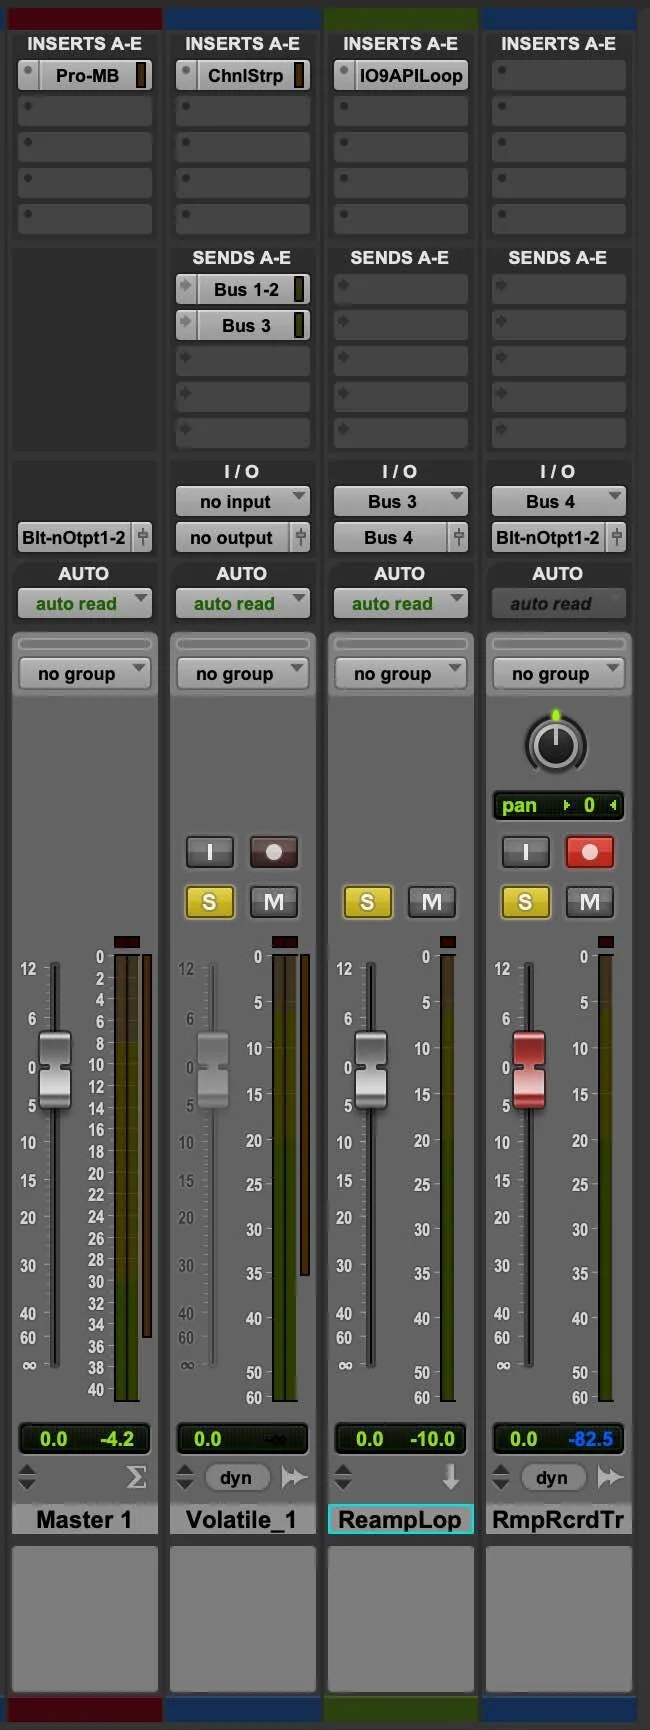
Task: Open the group selector on Volatile_1
Action: pos(242,673)
